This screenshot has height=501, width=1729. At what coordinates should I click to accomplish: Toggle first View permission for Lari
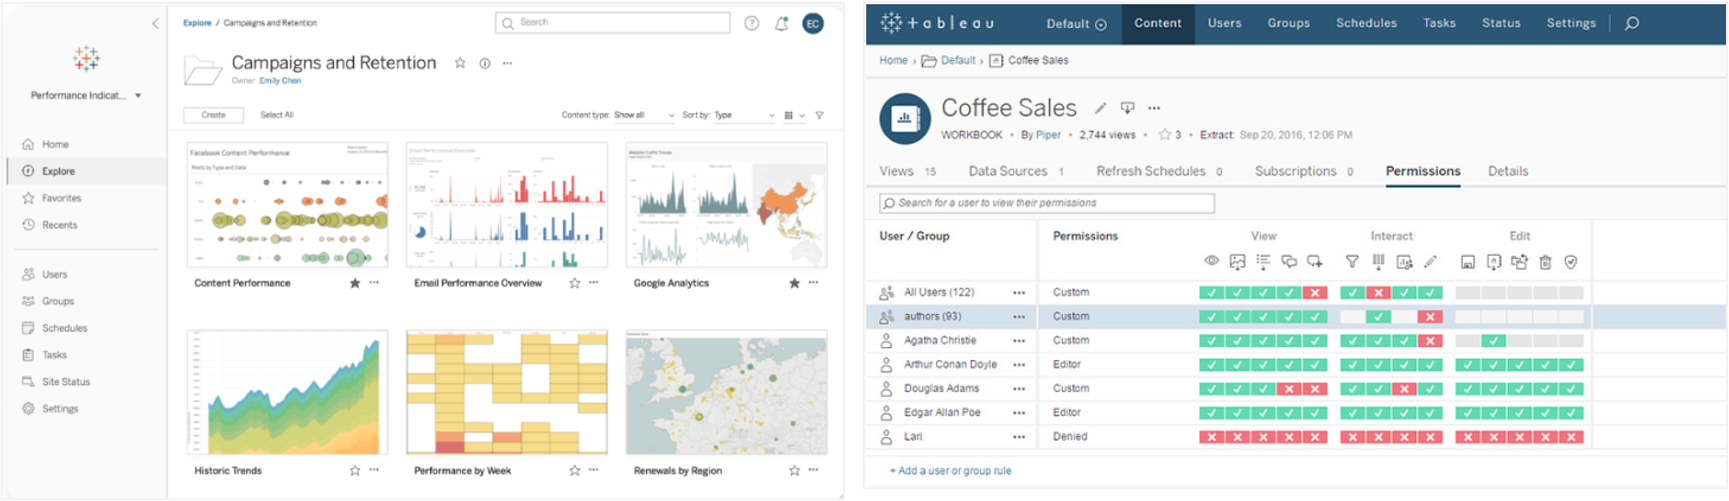pos(1211,437)
